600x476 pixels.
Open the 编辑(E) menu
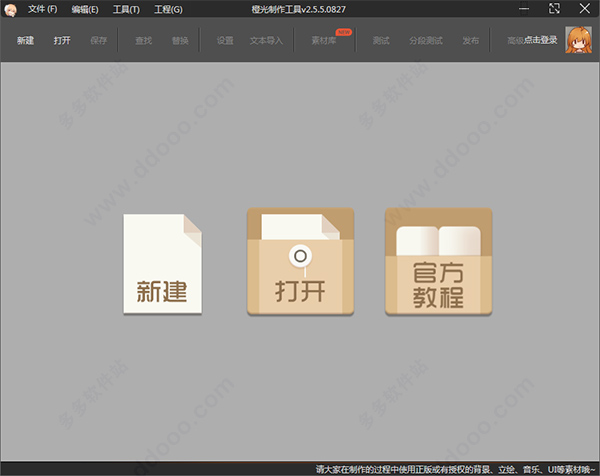(85, 9)
